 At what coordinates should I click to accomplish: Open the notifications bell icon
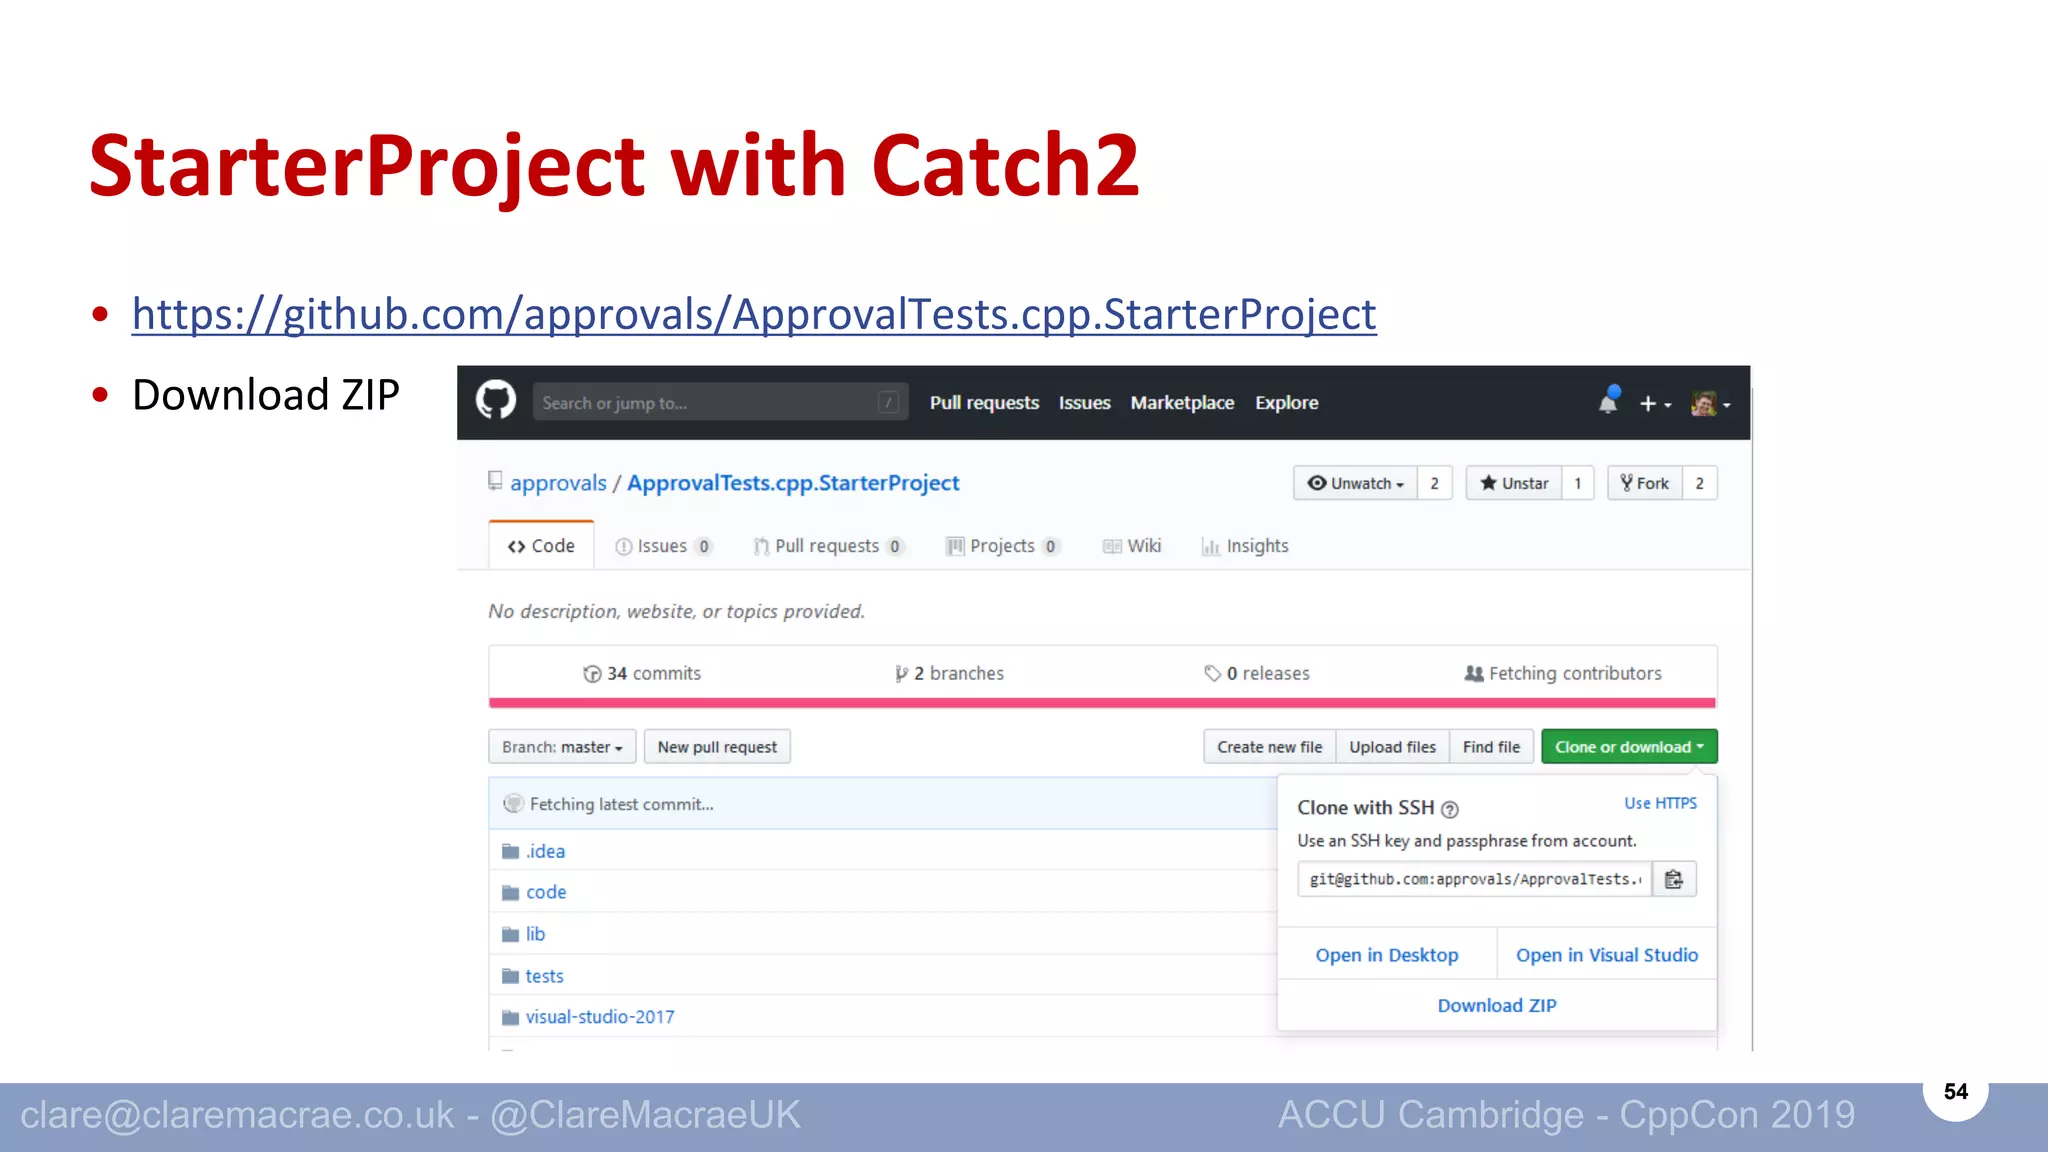[1608, 401]
